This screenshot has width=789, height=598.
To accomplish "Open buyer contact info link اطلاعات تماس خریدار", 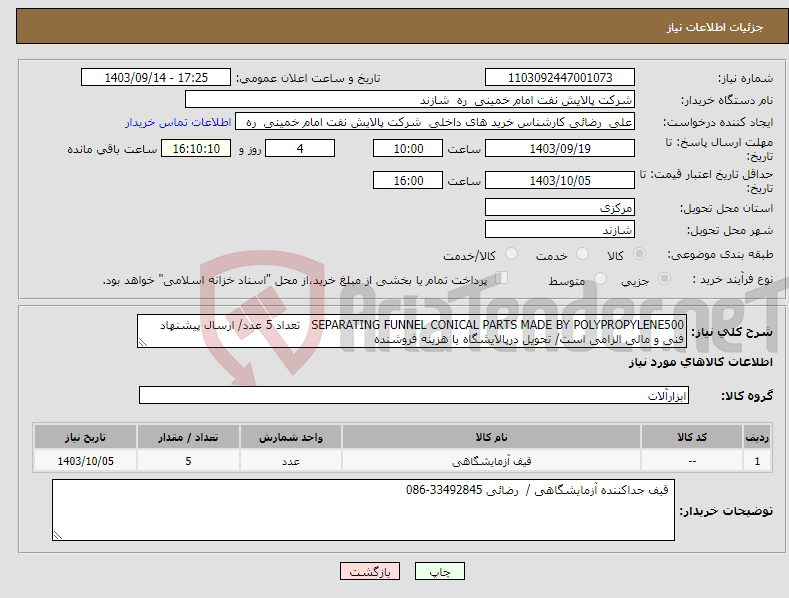I will [178, 122].
